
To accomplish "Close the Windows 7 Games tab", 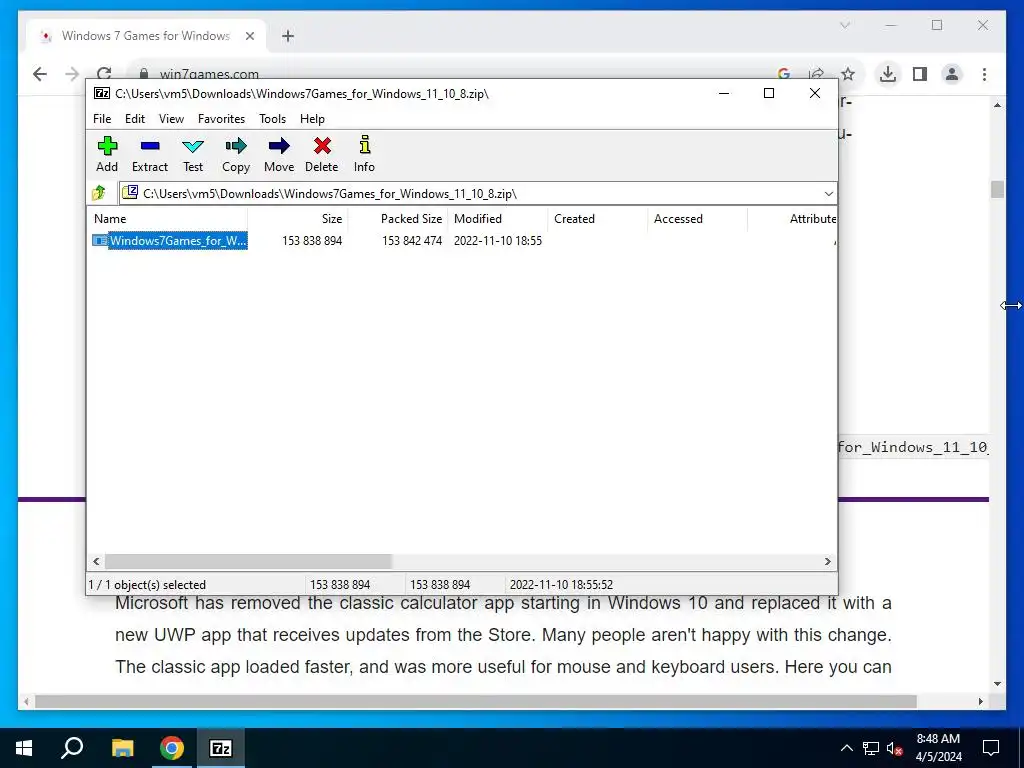I will coord(249,36).
